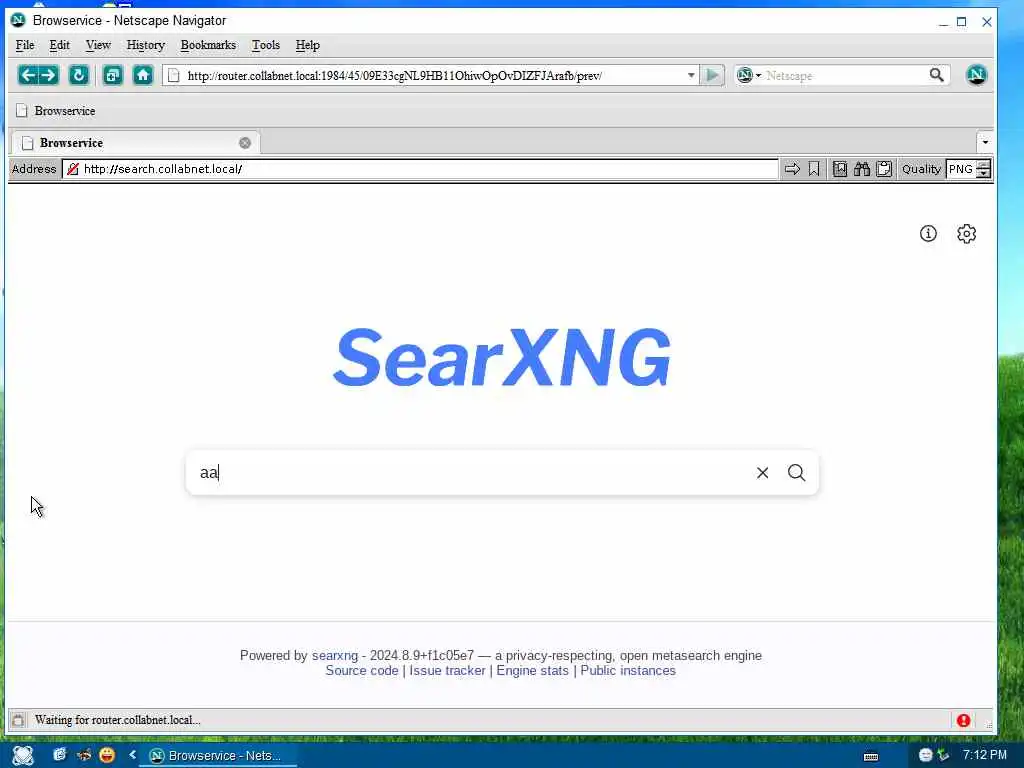Click the Netscape forward arrow button
1024x768 pixels.
pos(48,75)
